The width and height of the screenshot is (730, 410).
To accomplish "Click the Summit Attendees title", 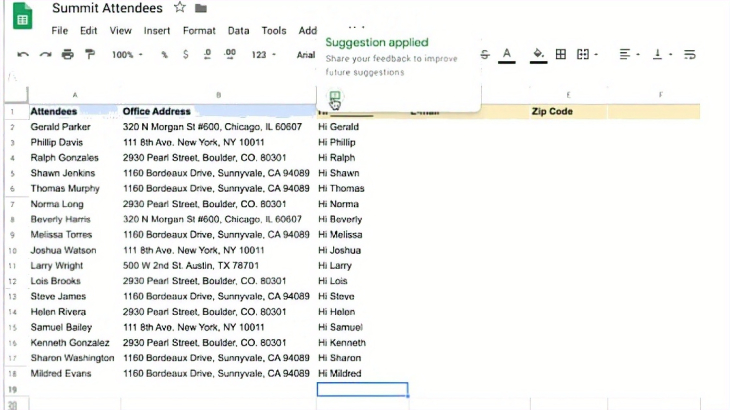I will click(x=108, y=8).
